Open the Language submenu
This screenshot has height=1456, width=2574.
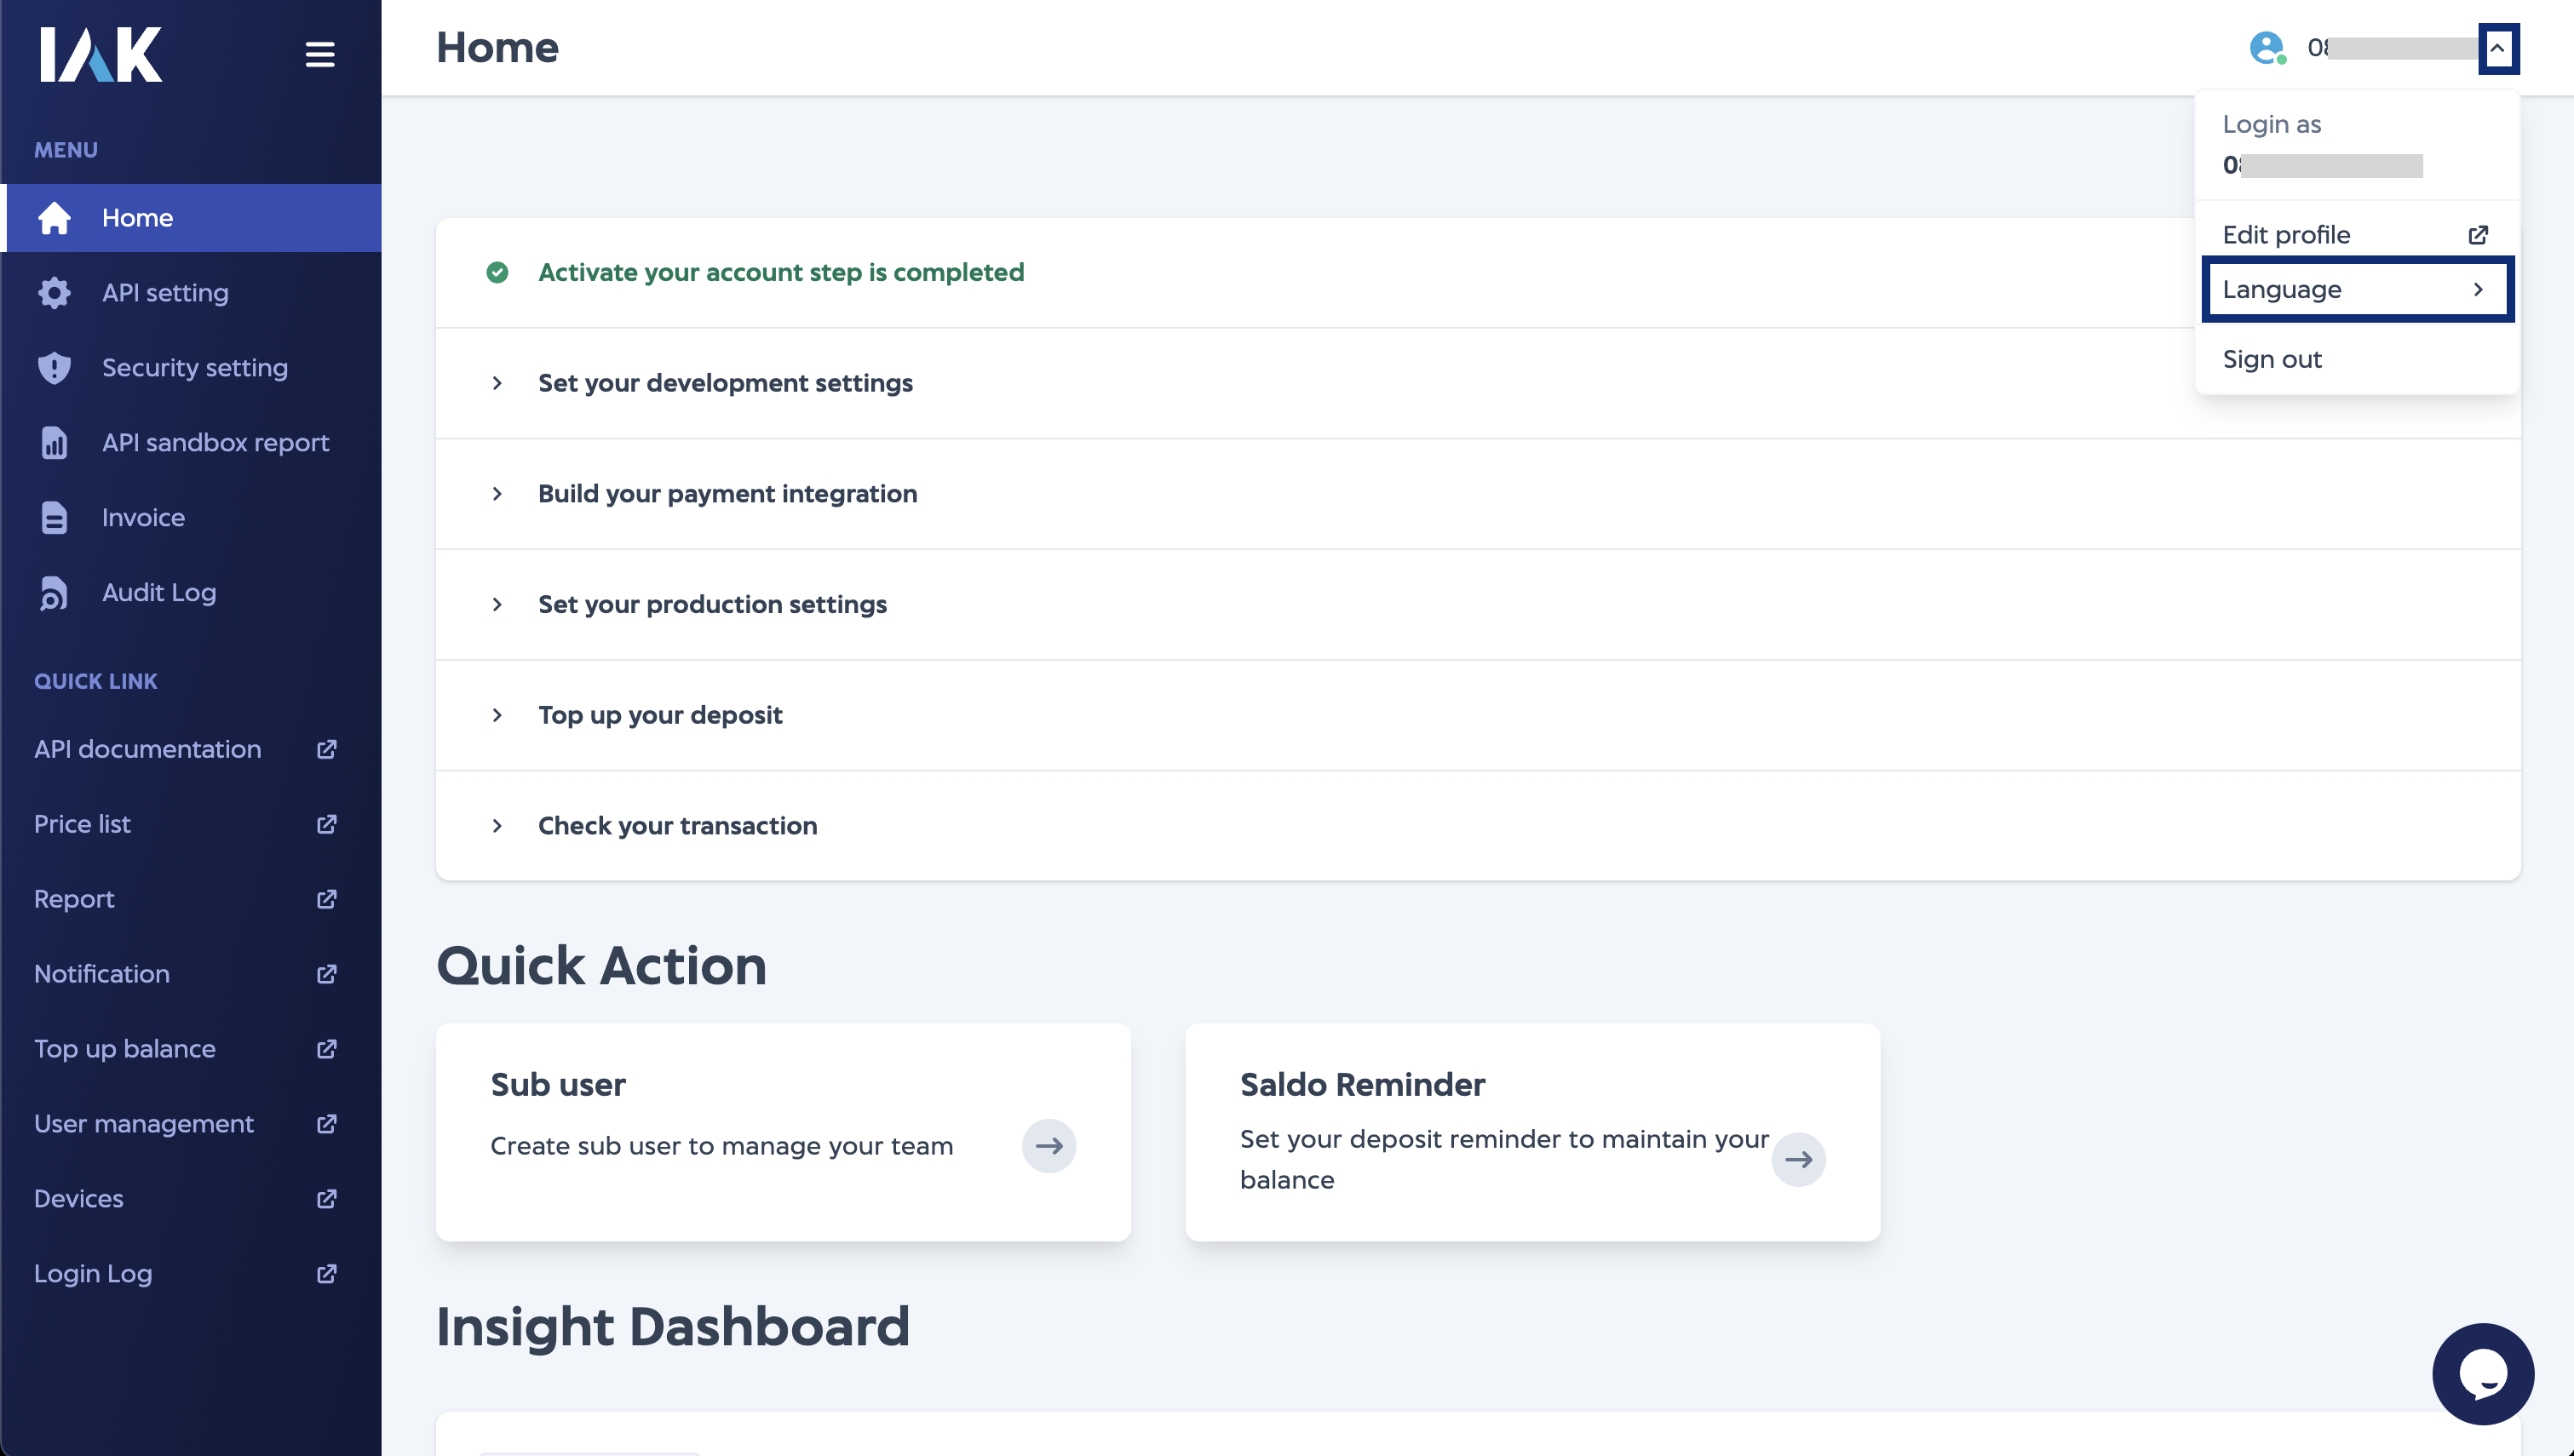(2357, 290)
